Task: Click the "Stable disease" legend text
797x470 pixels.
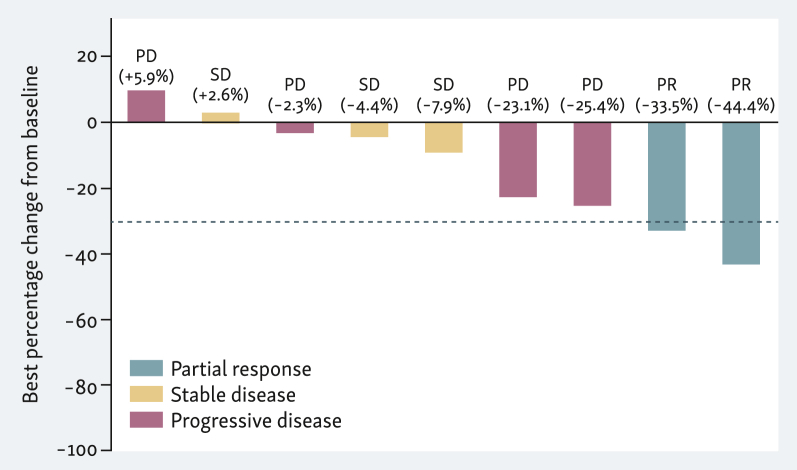Action: [x=233, y=394]
